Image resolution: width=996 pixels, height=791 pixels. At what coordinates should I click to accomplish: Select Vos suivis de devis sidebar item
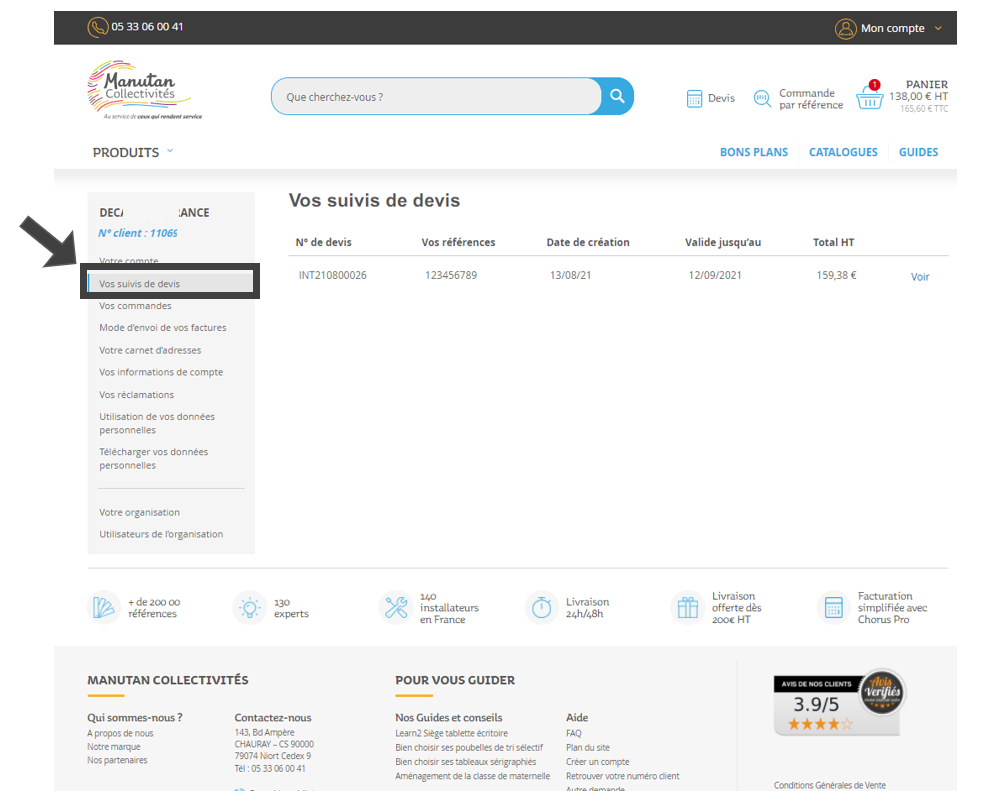(140, 284)
